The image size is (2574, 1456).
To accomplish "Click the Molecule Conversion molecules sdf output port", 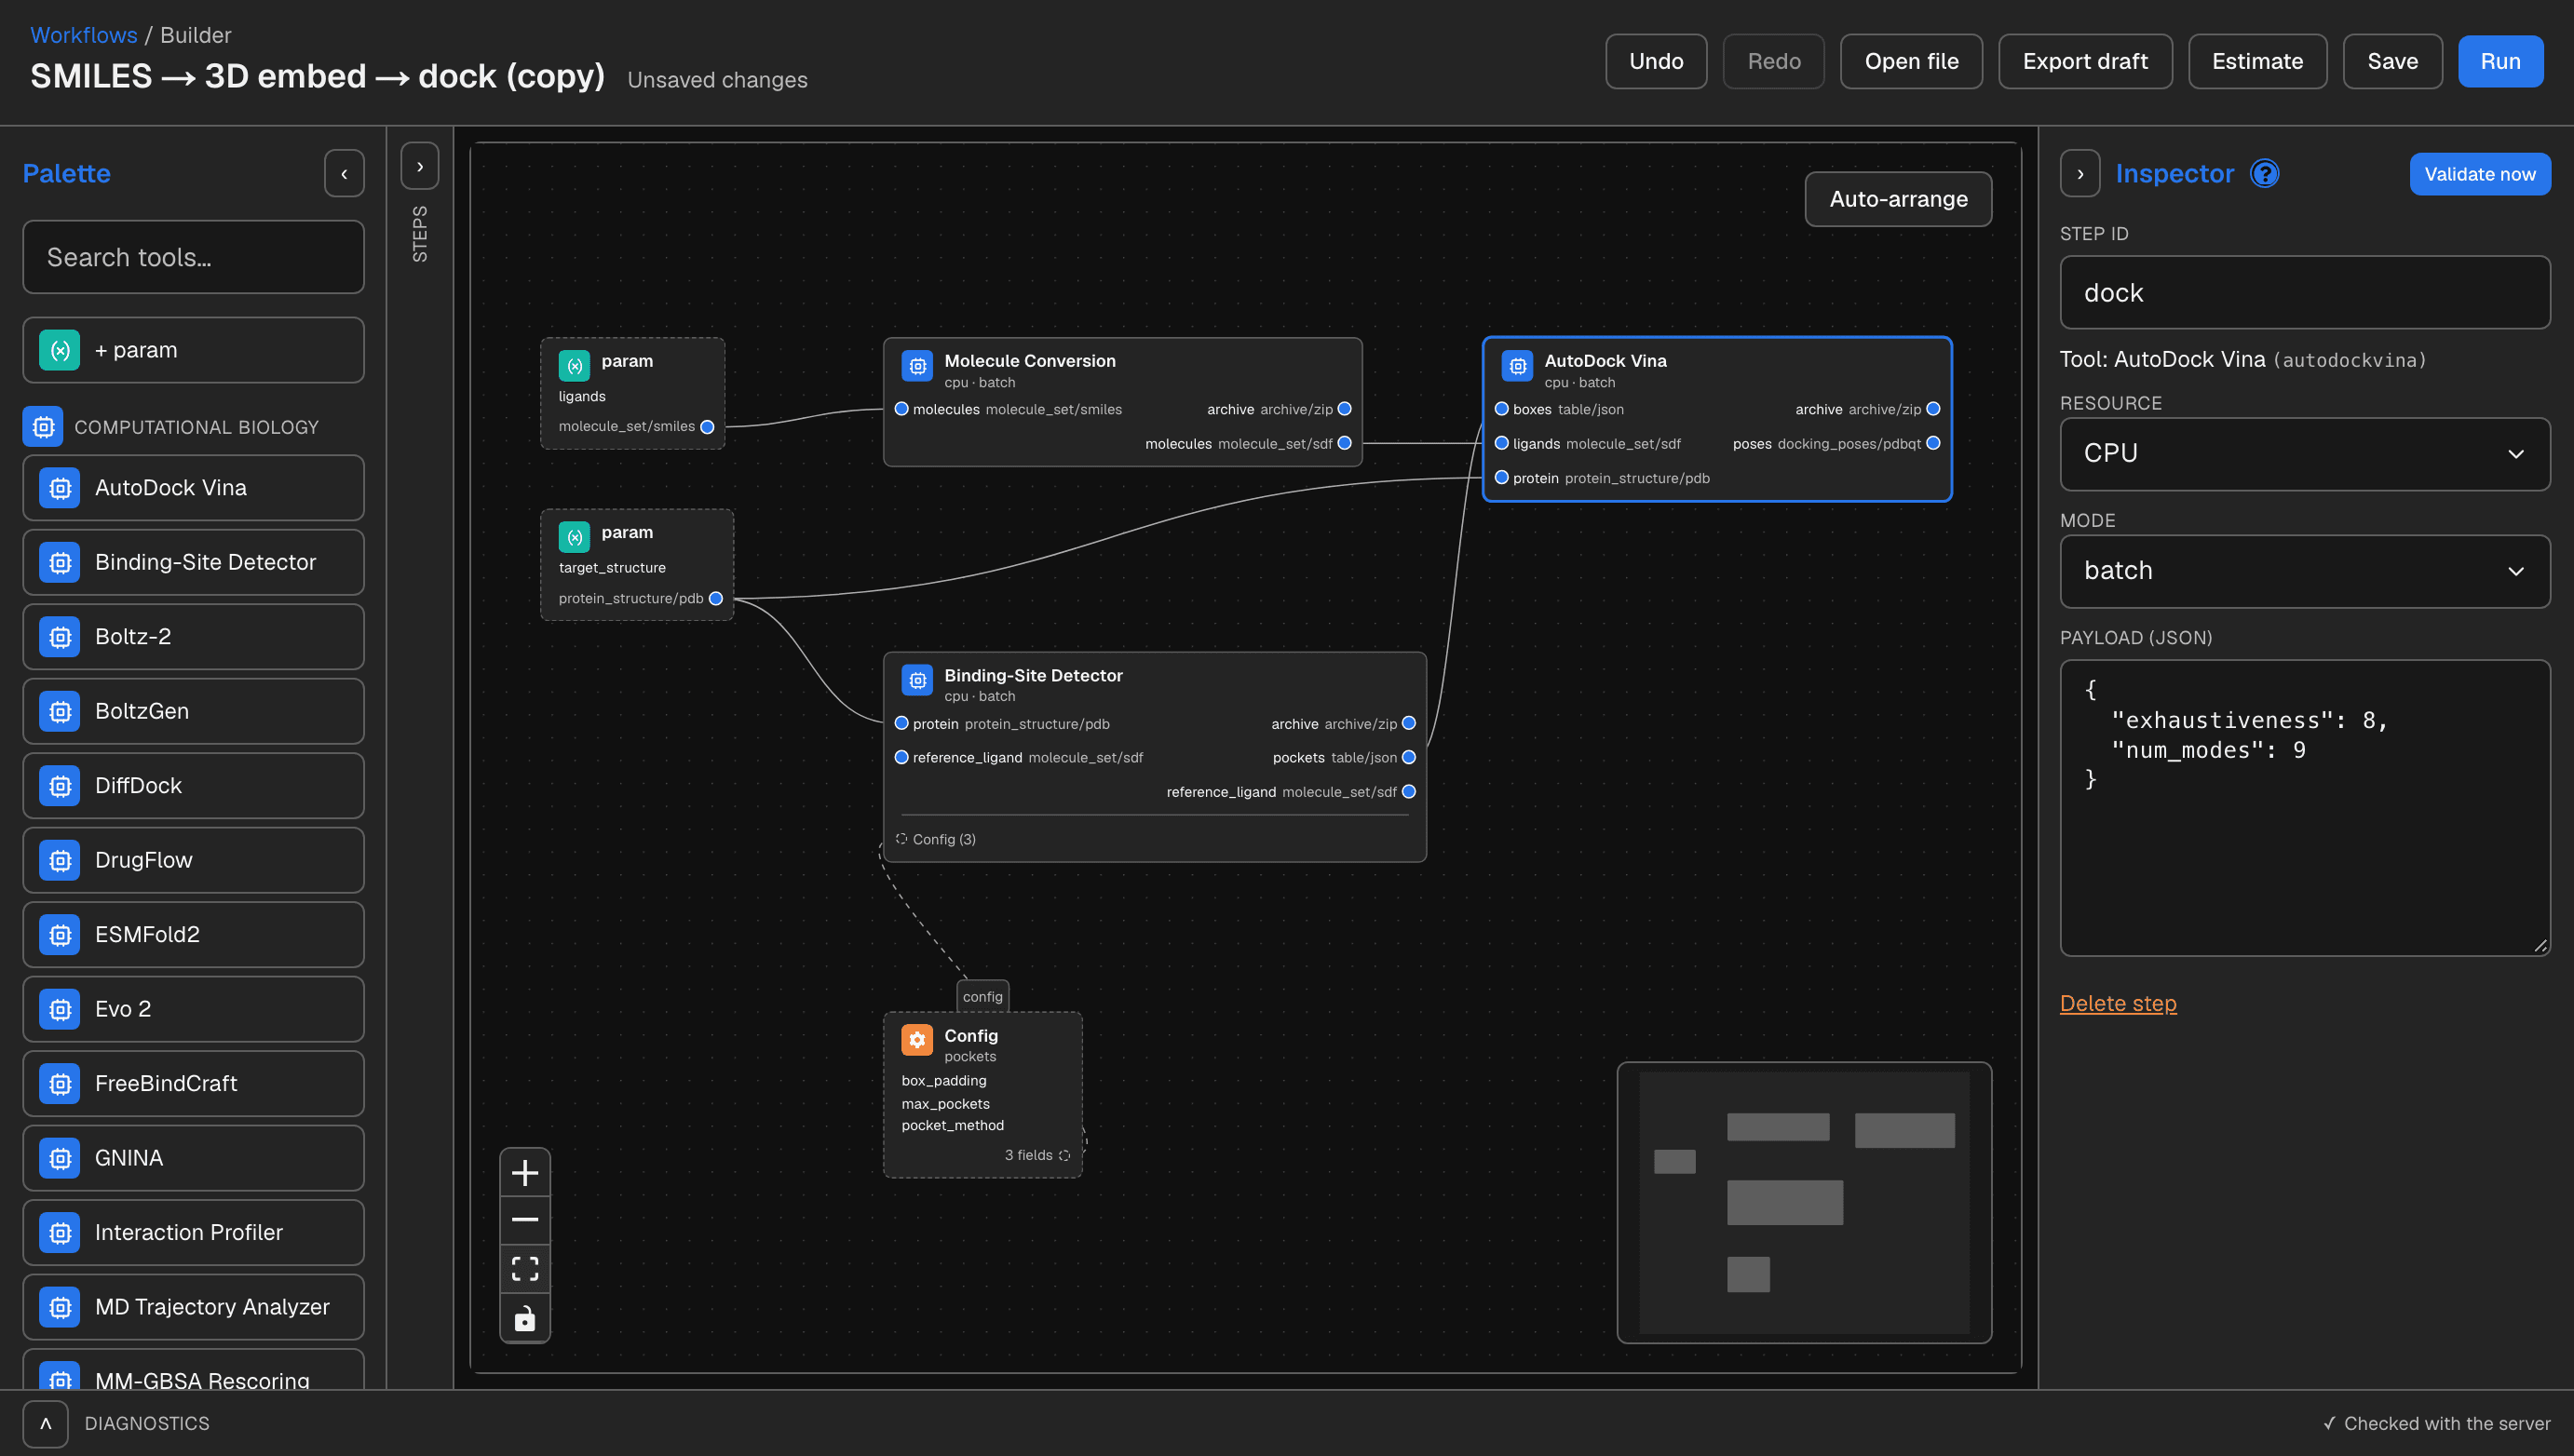I will (x=1344, y=443).
